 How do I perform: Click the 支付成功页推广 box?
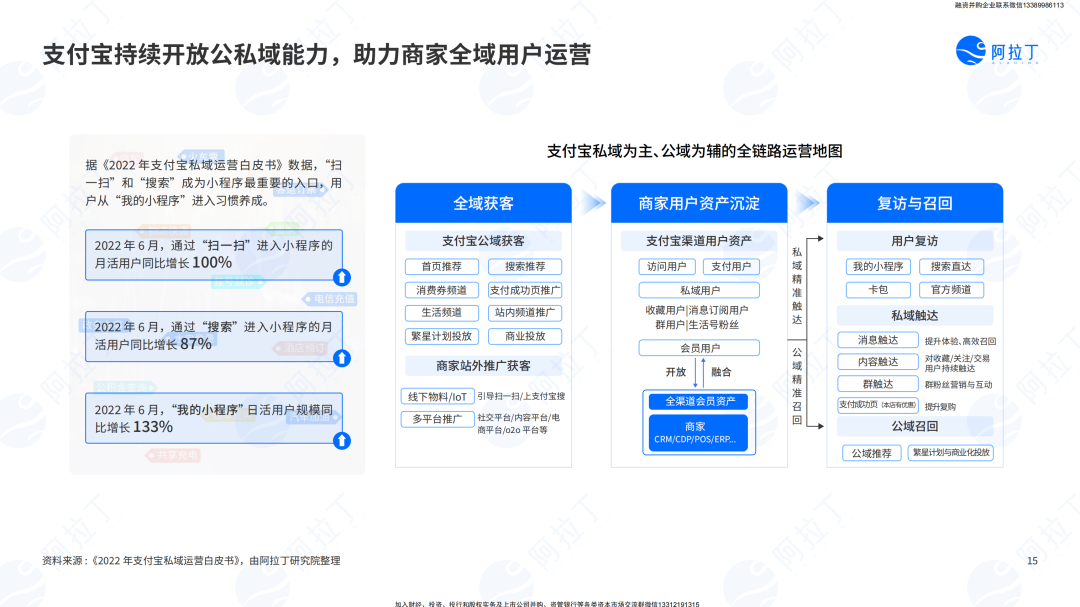(x=525, y=290)
